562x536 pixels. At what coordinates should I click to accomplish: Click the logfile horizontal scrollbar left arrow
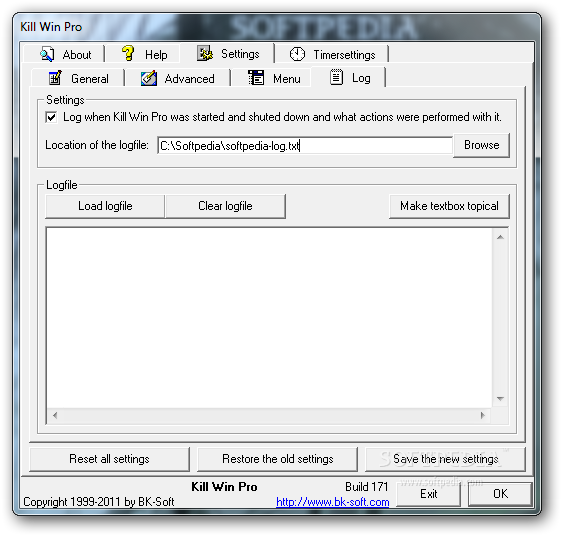click(x=55, y=416)
